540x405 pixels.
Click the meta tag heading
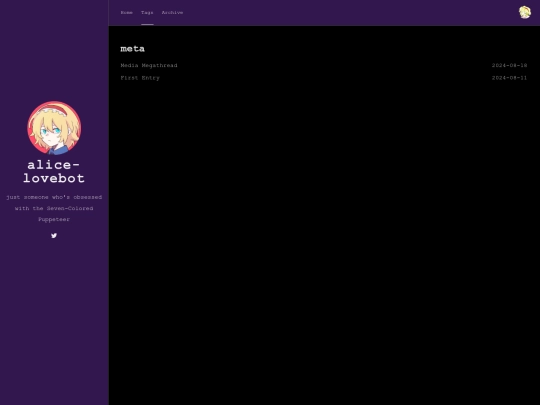(133, 49)
